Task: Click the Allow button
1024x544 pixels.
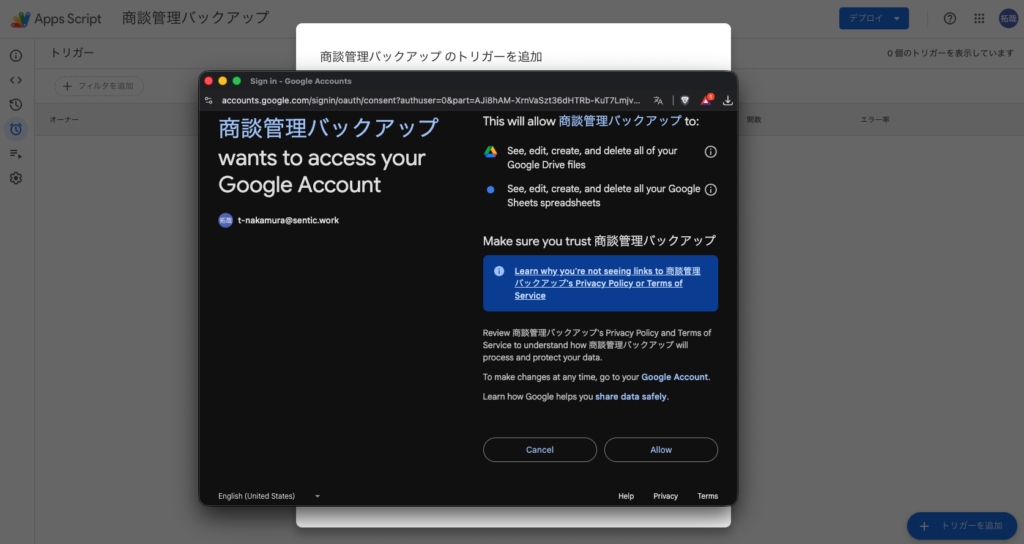Action: click(660, 450)
